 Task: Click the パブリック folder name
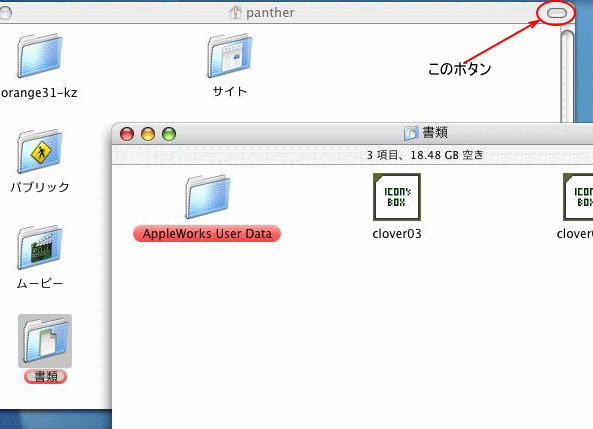coord(40,187)
